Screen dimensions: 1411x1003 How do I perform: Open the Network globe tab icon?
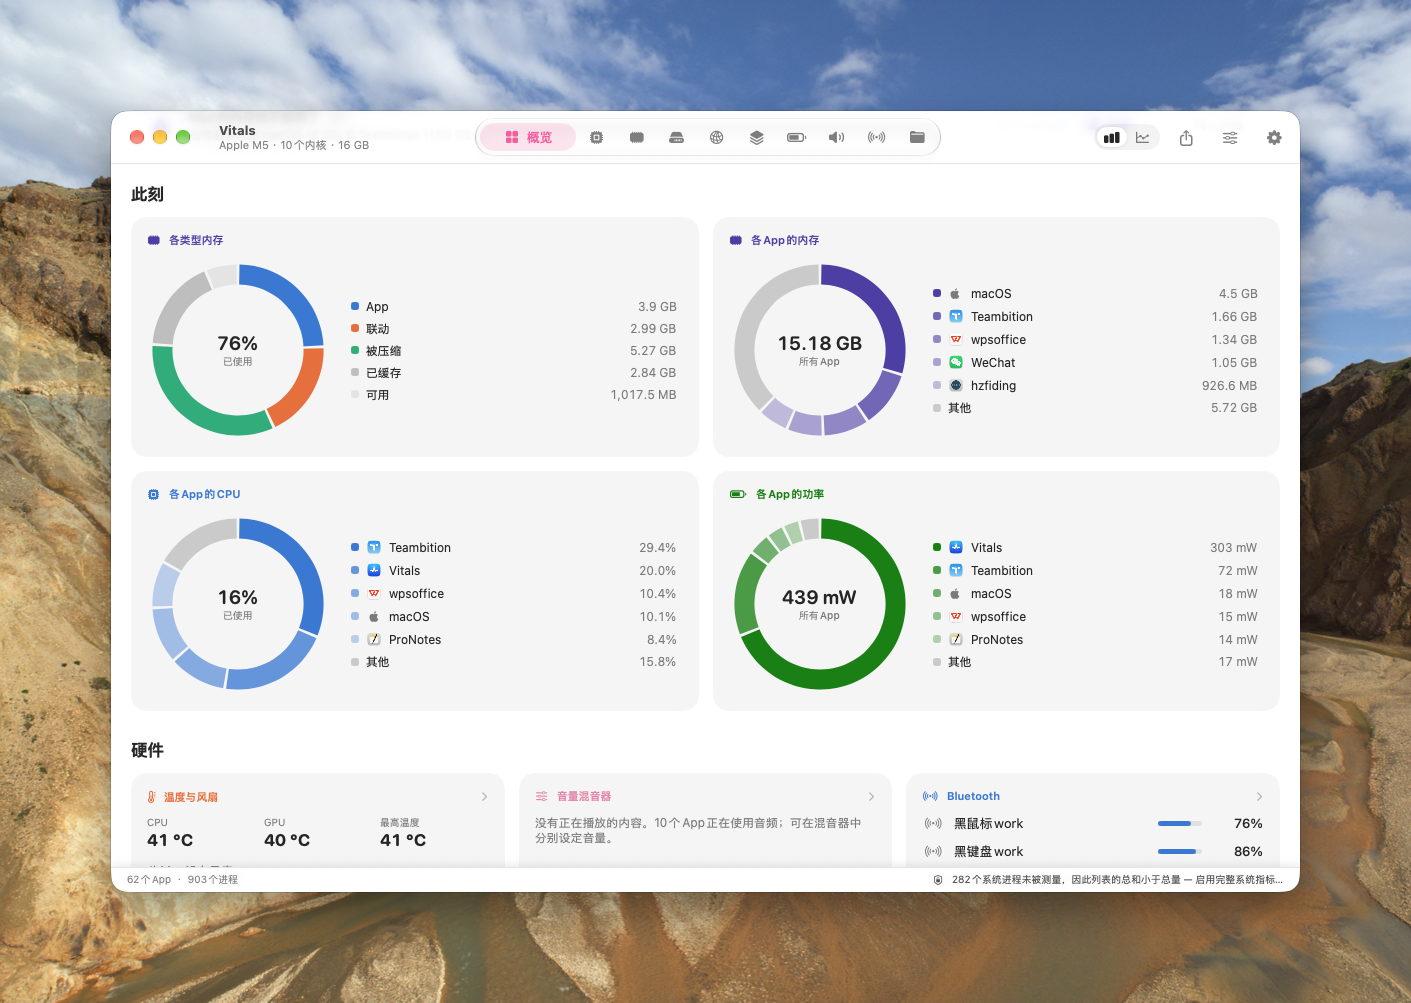(717, 138)
